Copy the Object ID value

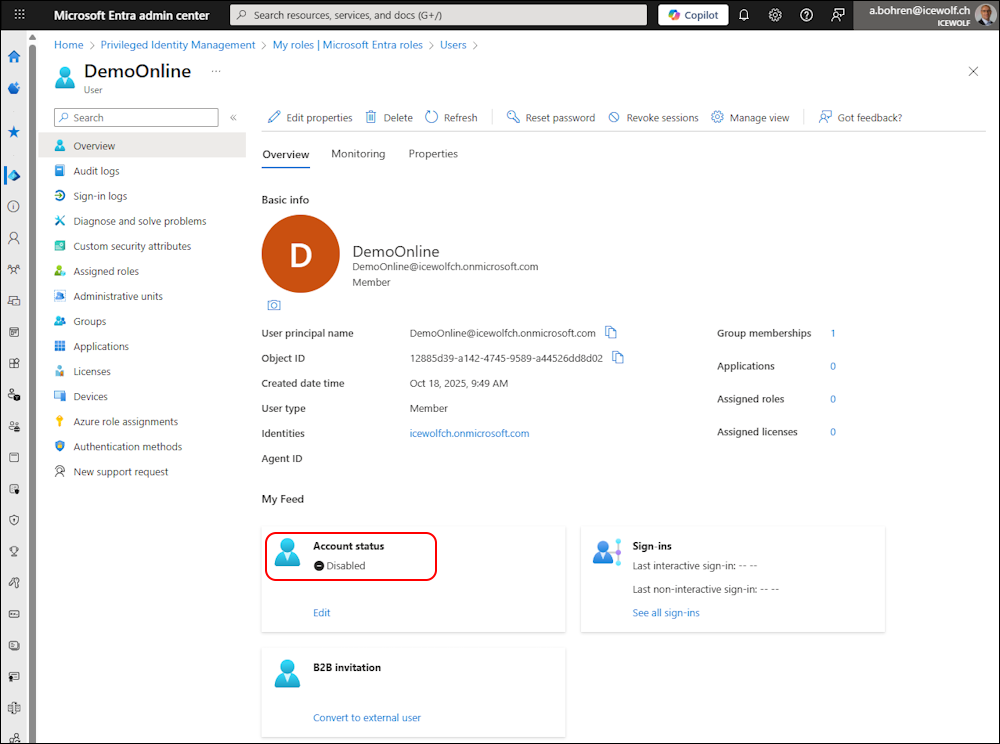pyautogui.click(x=618, y=358)
